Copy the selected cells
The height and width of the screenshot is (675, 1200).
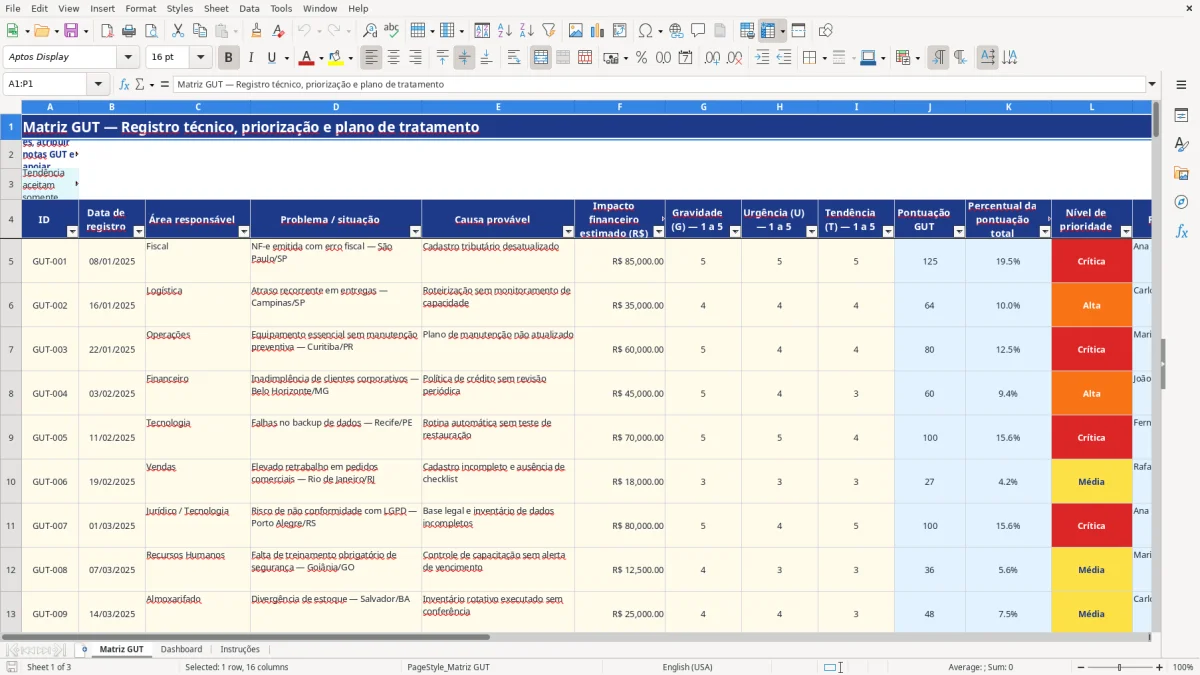tap(199, 31)
